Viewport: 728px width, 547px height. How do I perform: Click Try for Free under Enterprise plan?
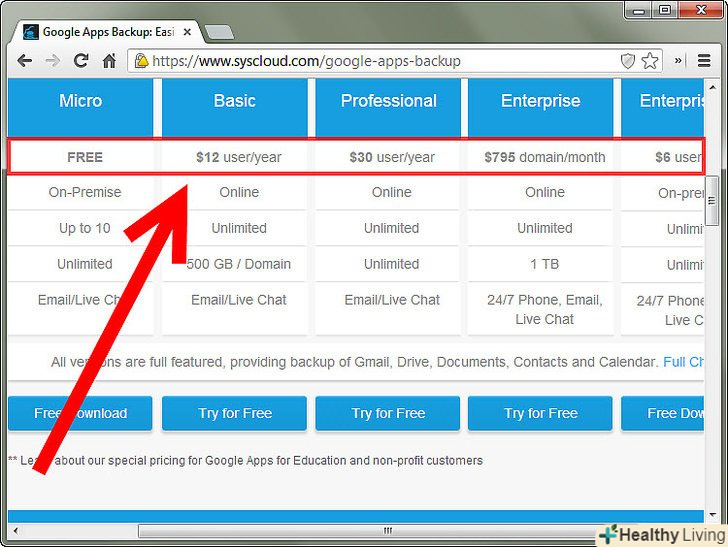coord(540,413)
